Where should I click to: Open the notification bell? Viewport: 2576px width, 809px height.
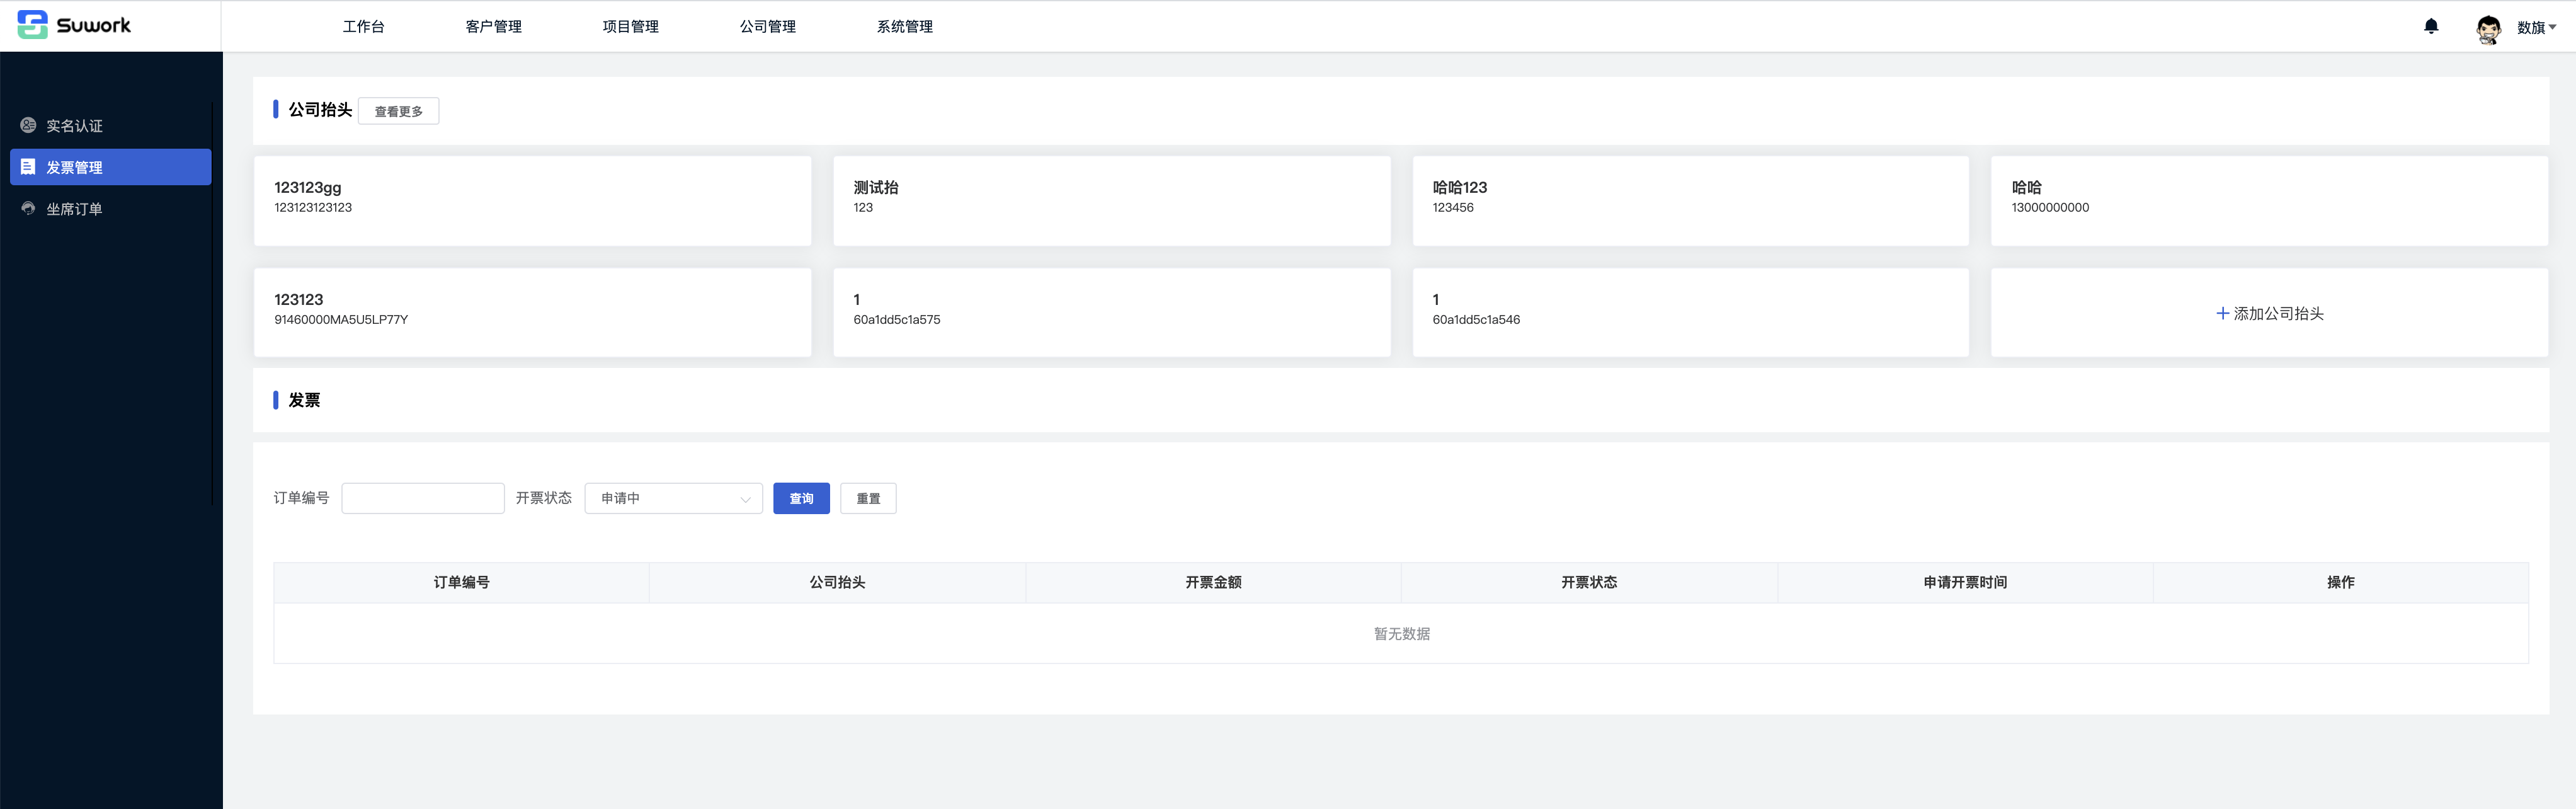(2431, 26)
